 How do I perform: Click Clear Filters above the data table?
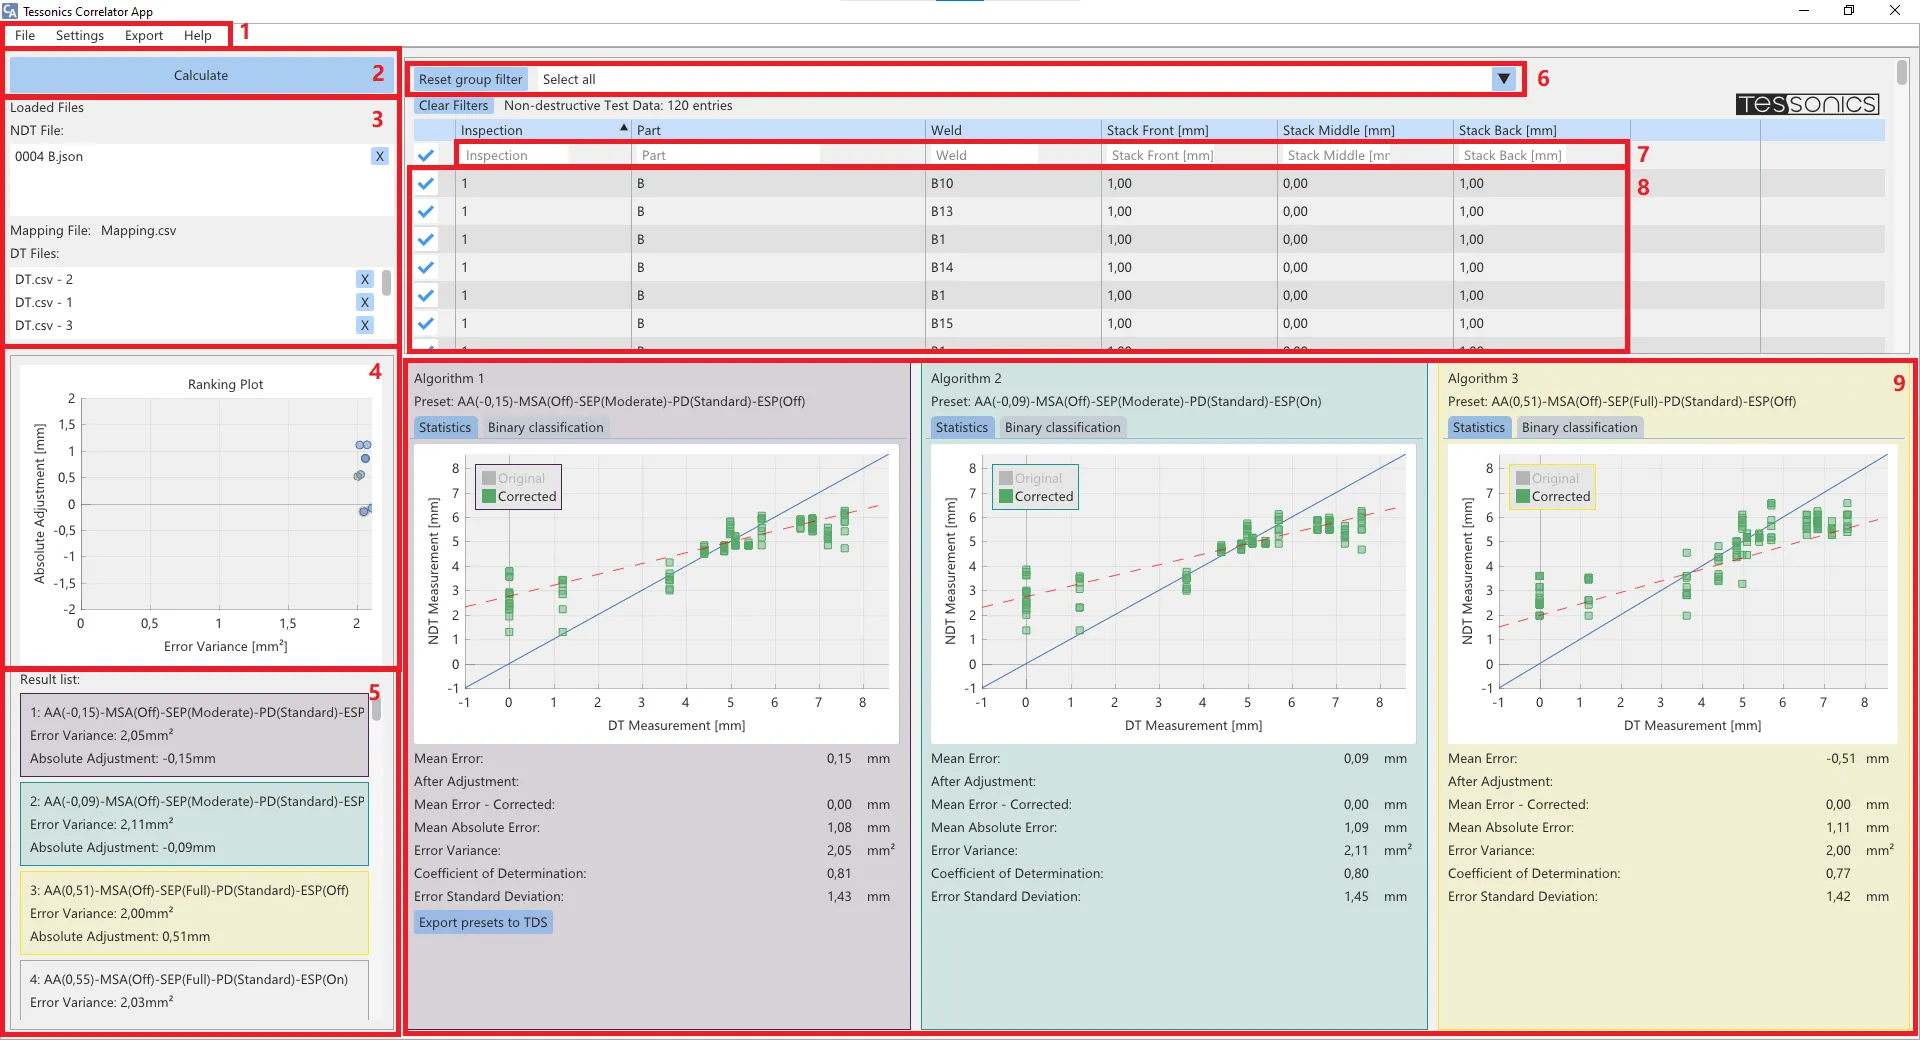[x=453, y=105]
